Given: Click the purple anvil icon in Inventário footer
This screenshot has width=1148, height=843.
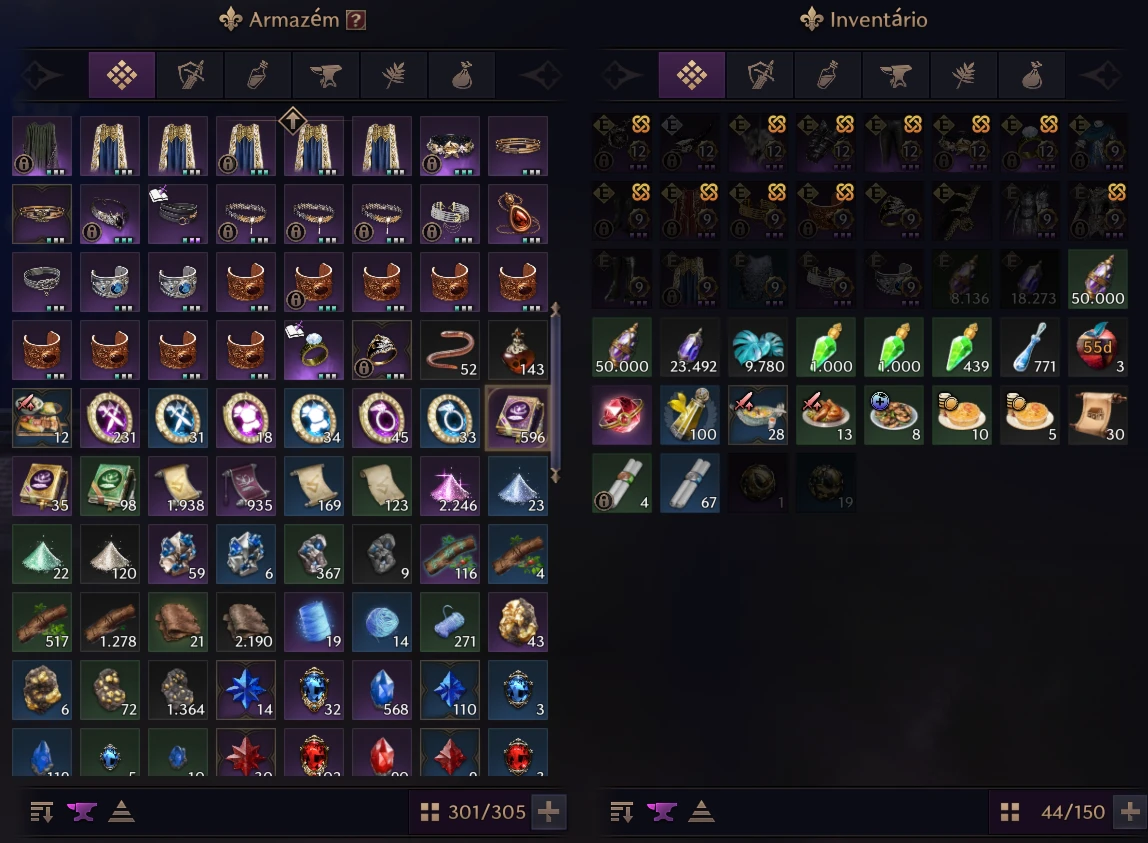Looking at the screenshot, I should tap(661, 812).
